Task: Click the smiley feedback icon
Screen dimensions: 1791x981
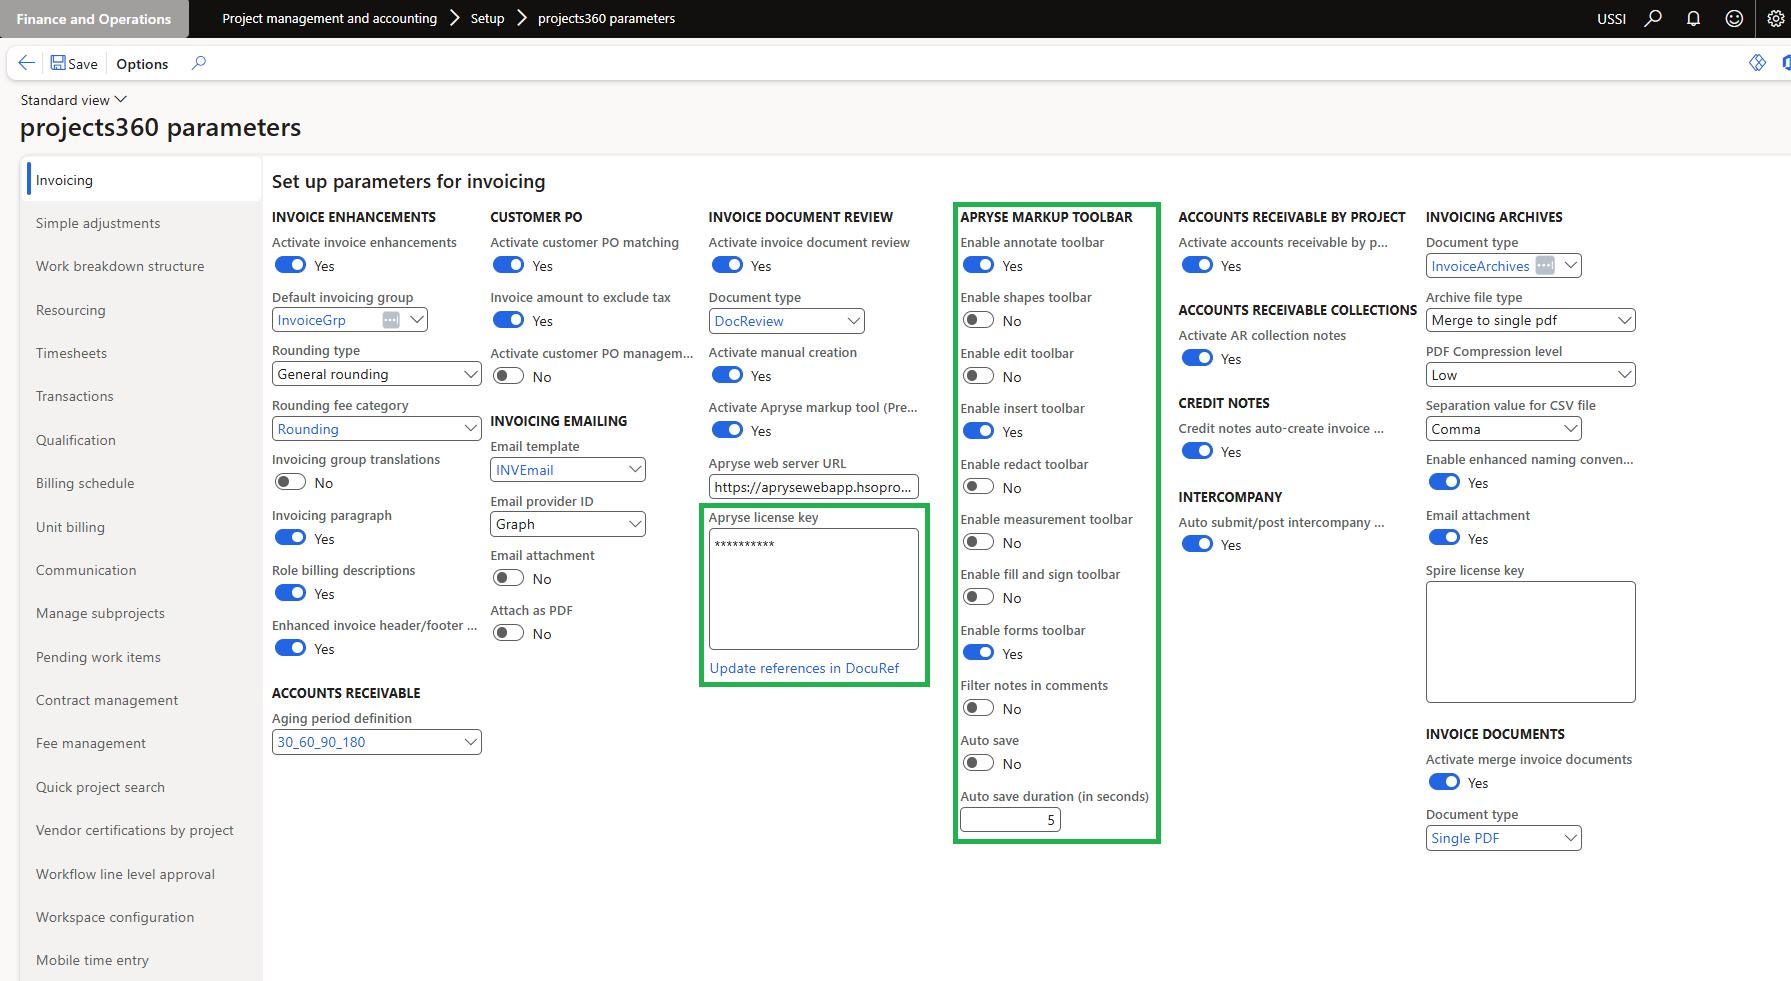Action: tap(1734, 18)
